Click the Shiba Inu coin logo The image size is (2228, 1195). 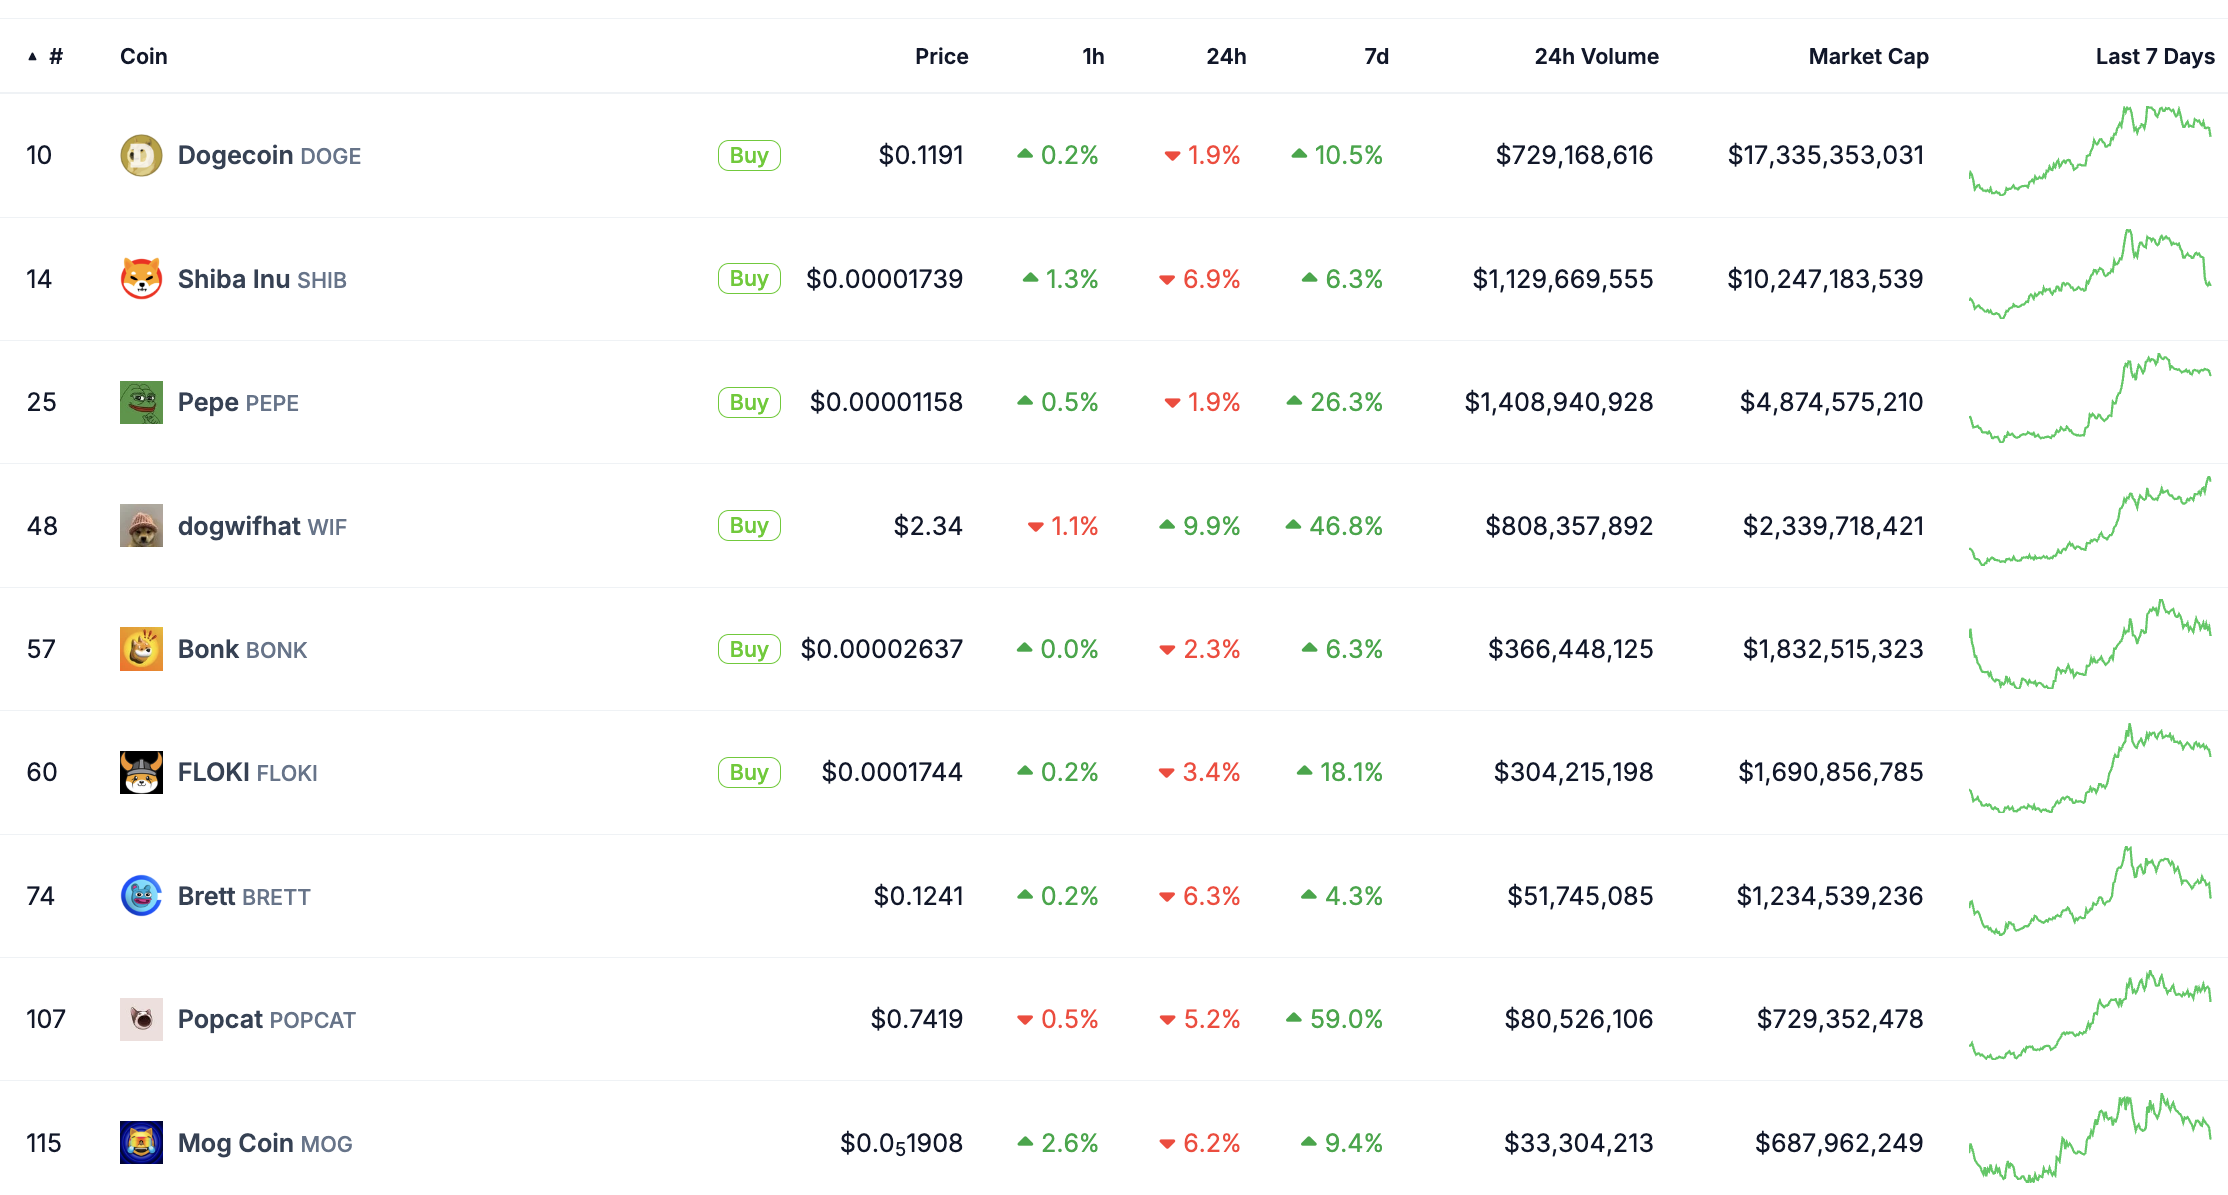pos(141,279)
